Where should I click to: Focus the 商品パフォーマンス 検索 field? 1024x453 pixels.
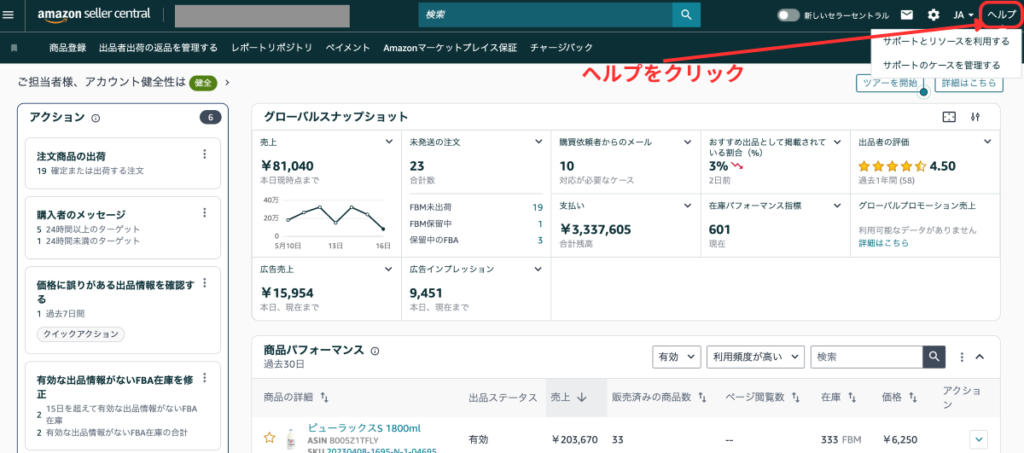[x=866, y=356]
